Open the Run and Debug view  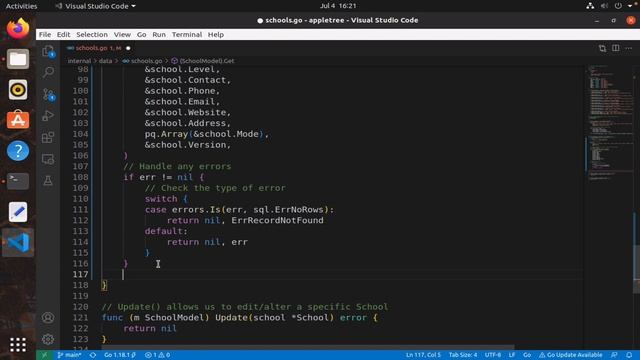pos(48,116)
